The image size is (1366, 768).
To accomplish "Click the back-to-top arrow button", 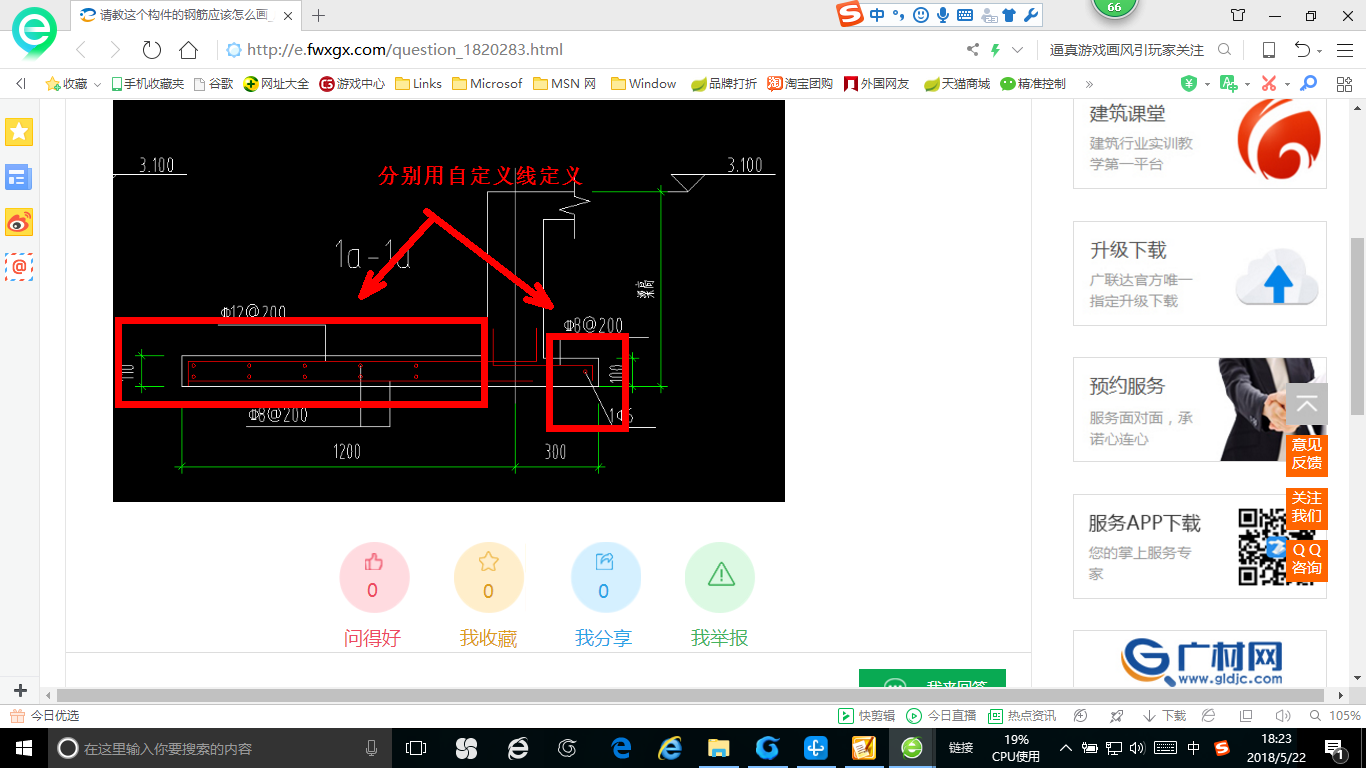I will (x=1307, y=405).
